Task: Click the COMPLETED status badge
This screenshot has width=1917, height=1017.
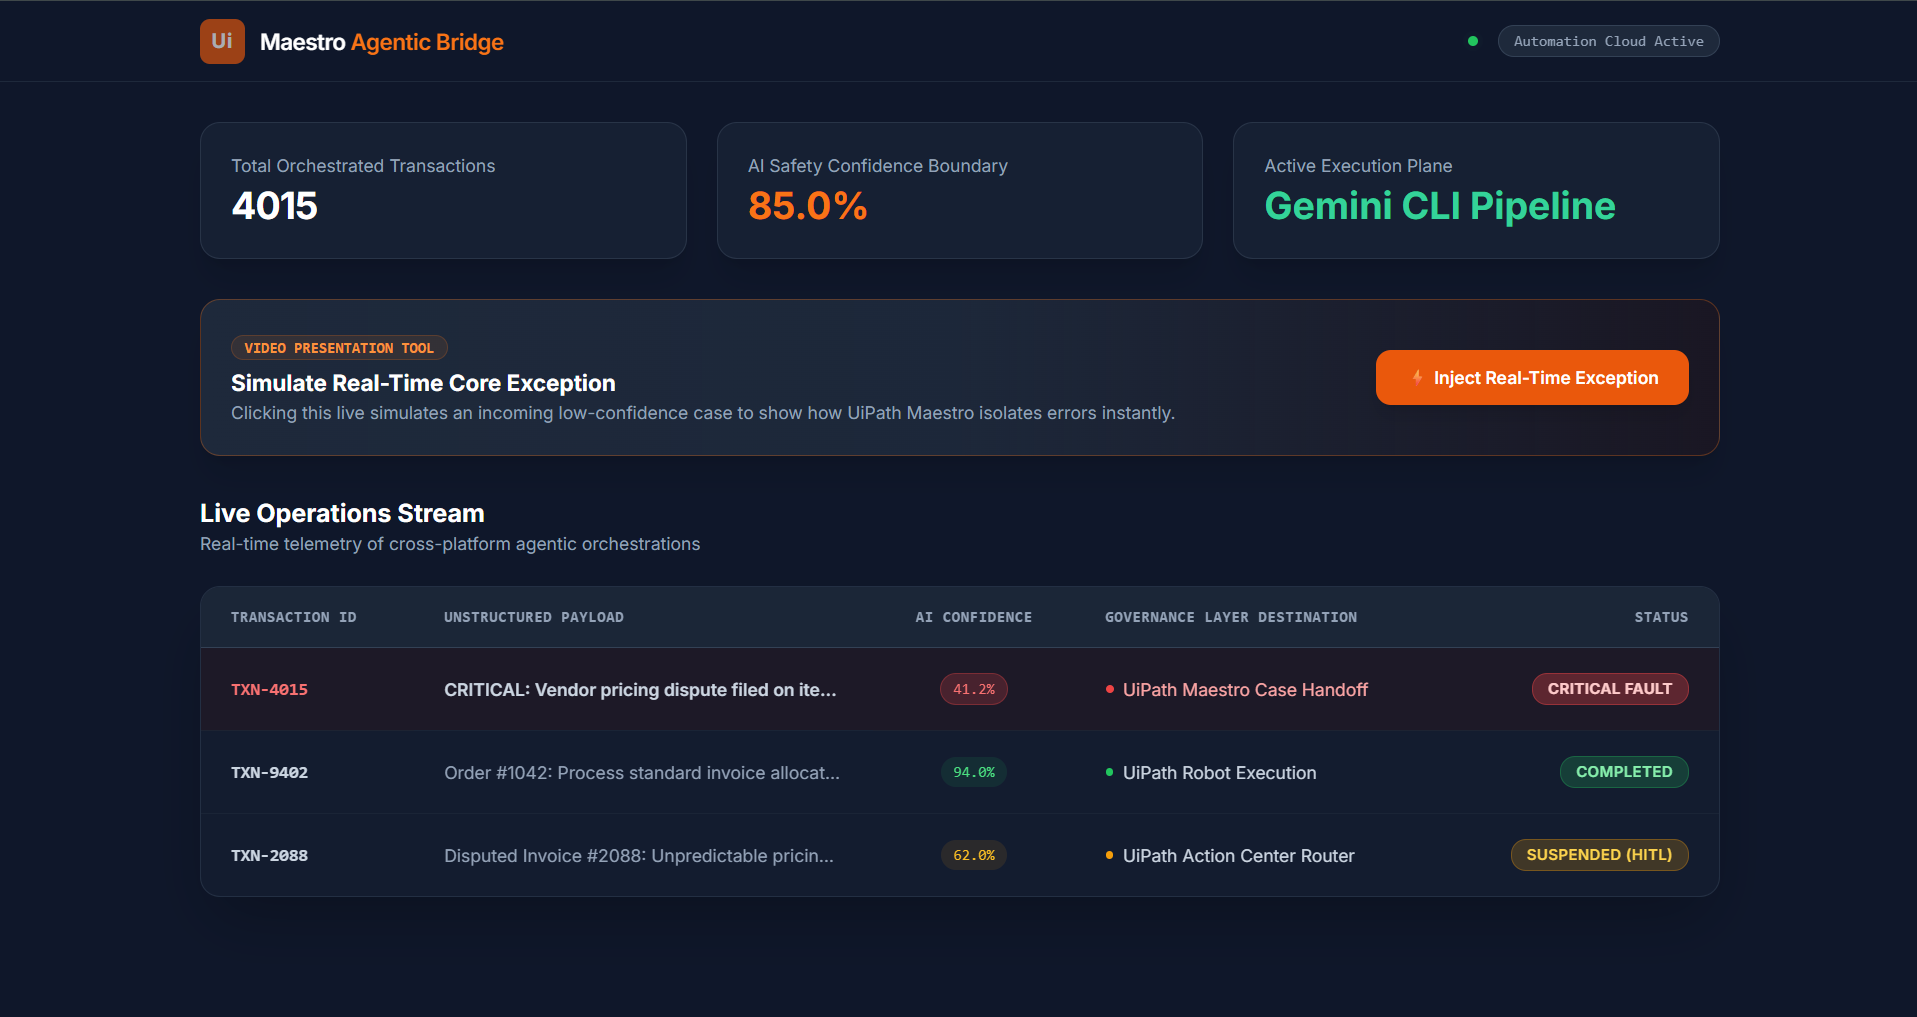Action: pos(1624,772)
